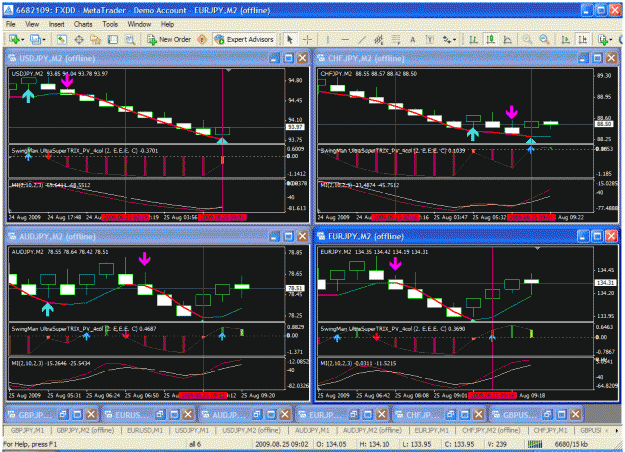Viewport: 625px width, 452px height.
Task: Click the chart shift triangle in USDJPY chart
Action: 228,70
